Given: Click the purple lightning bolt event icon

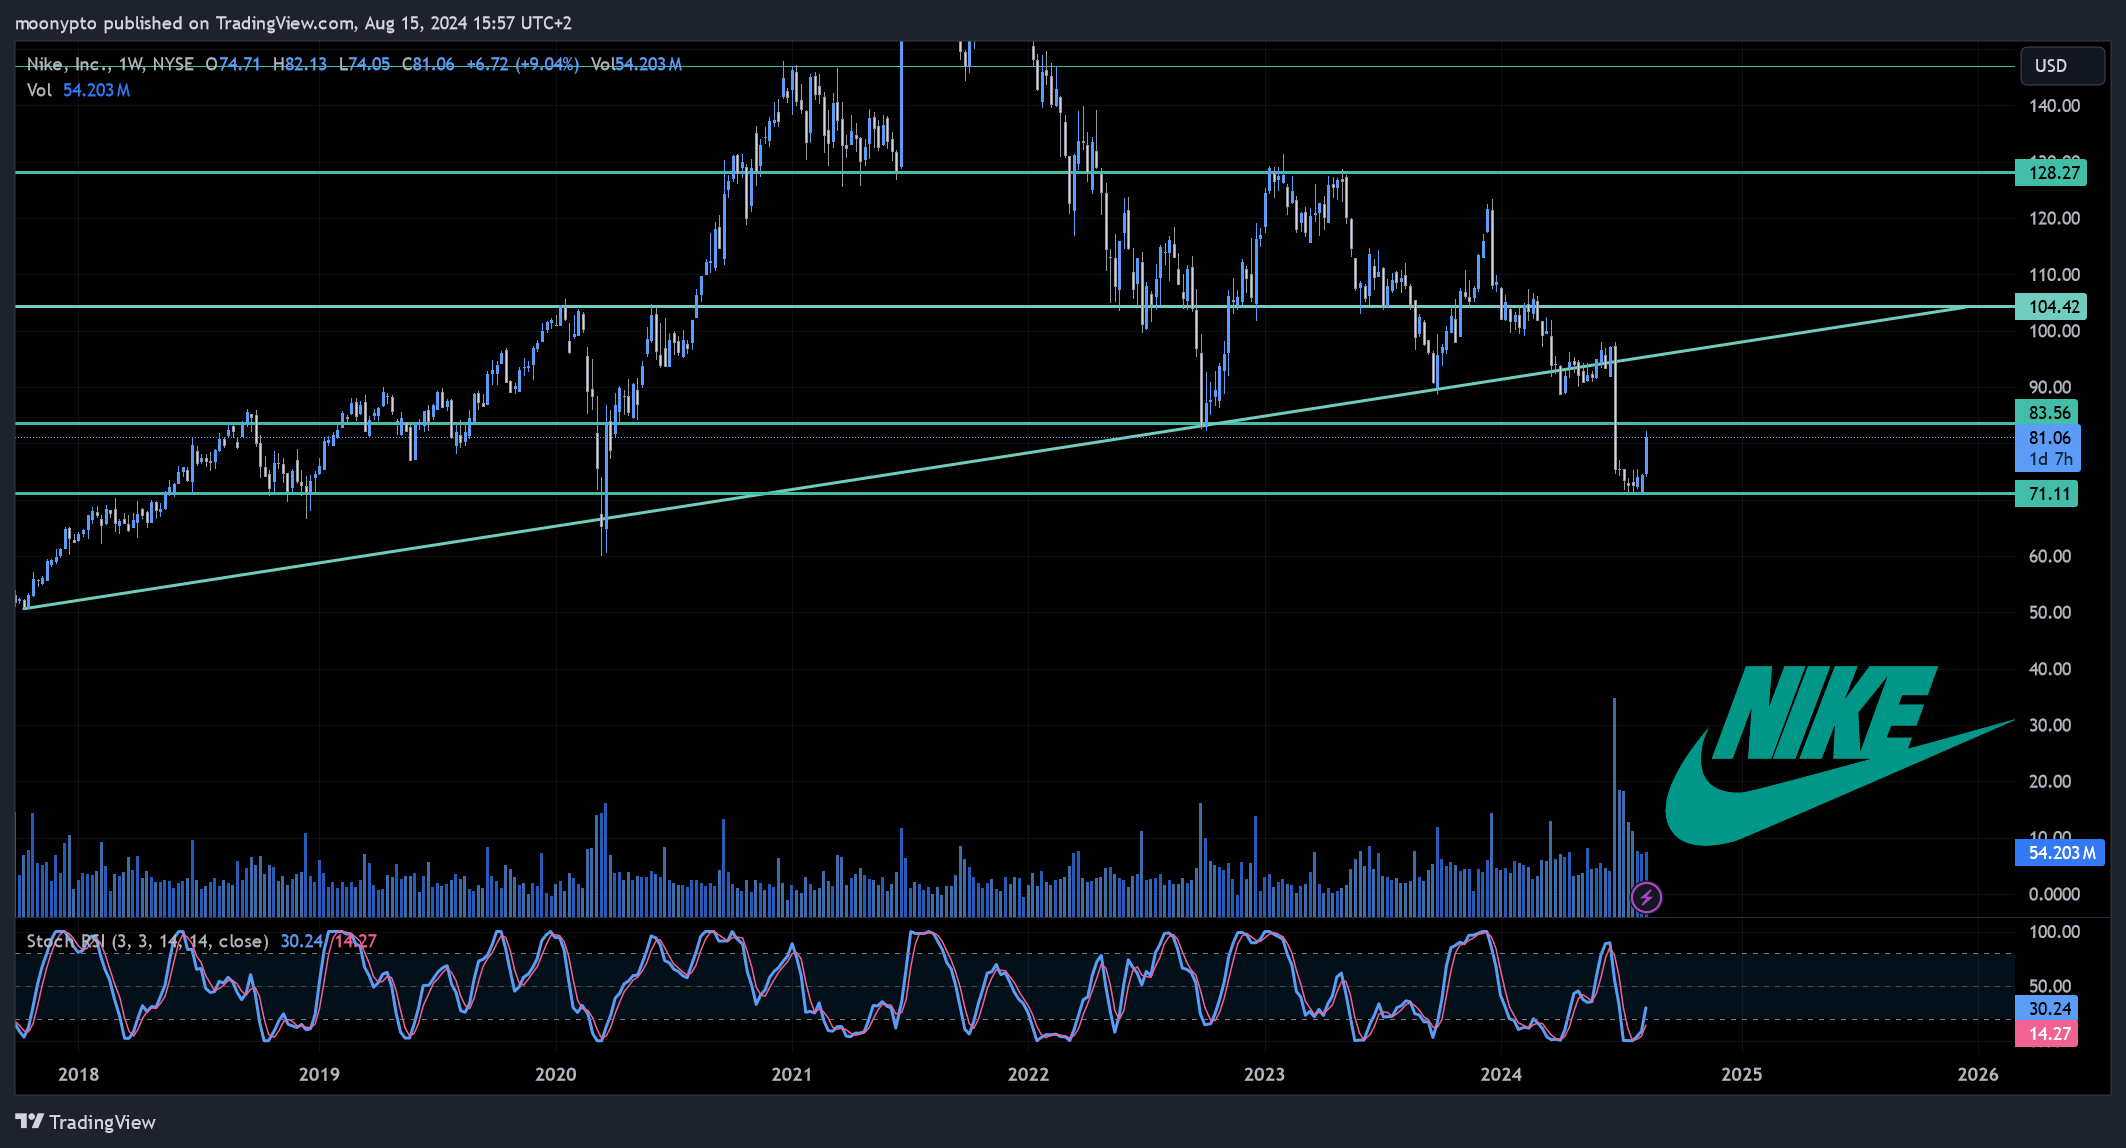Looking at the screenshot, I should [x=1646, y=897].
